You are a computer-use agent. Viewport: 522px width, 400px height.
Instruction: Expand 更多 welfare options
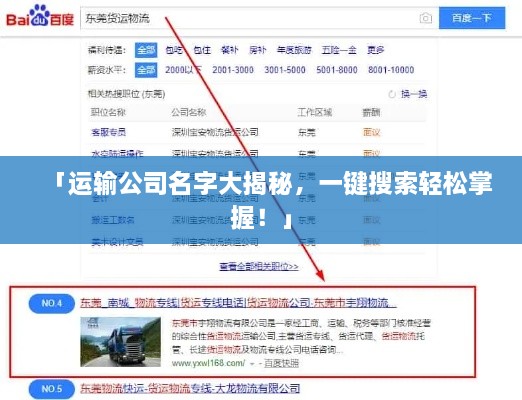[x=376, y=50]
